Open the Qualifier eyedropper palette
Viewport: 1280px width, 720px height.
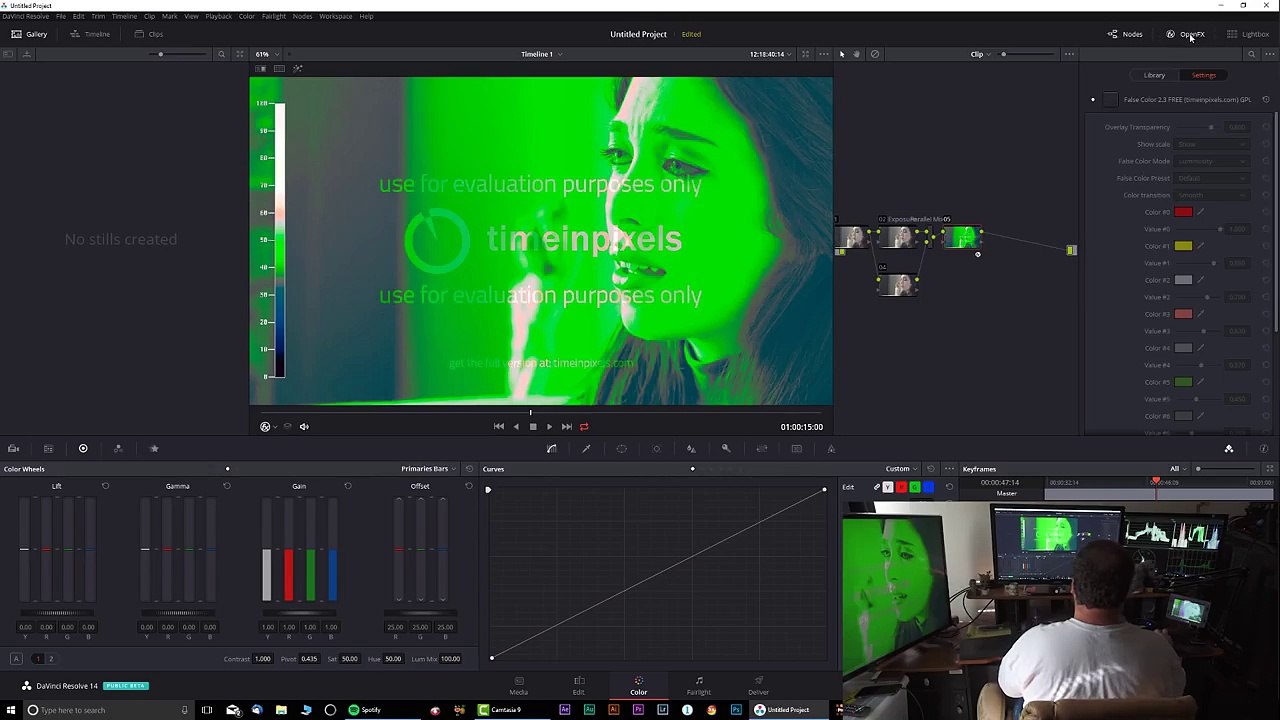tap(586, 449)
